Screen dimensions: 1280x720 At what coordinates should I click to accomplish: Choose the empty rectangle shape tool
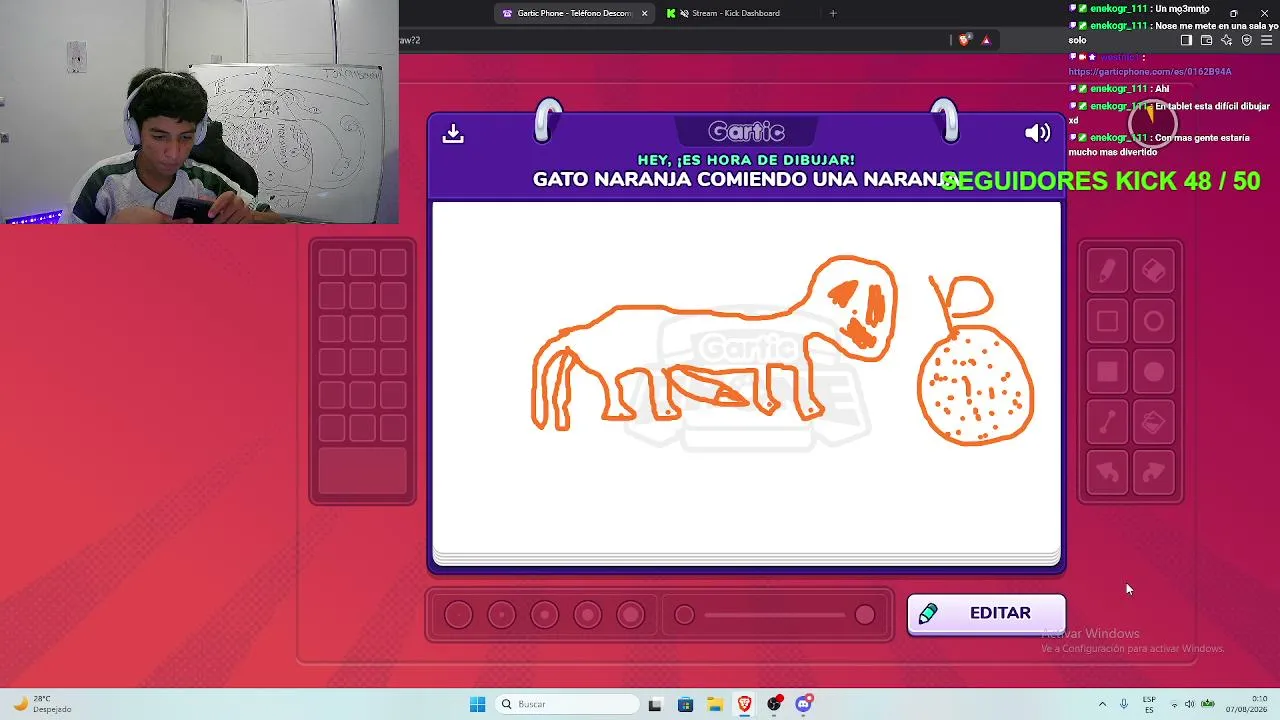(1107, 321)
